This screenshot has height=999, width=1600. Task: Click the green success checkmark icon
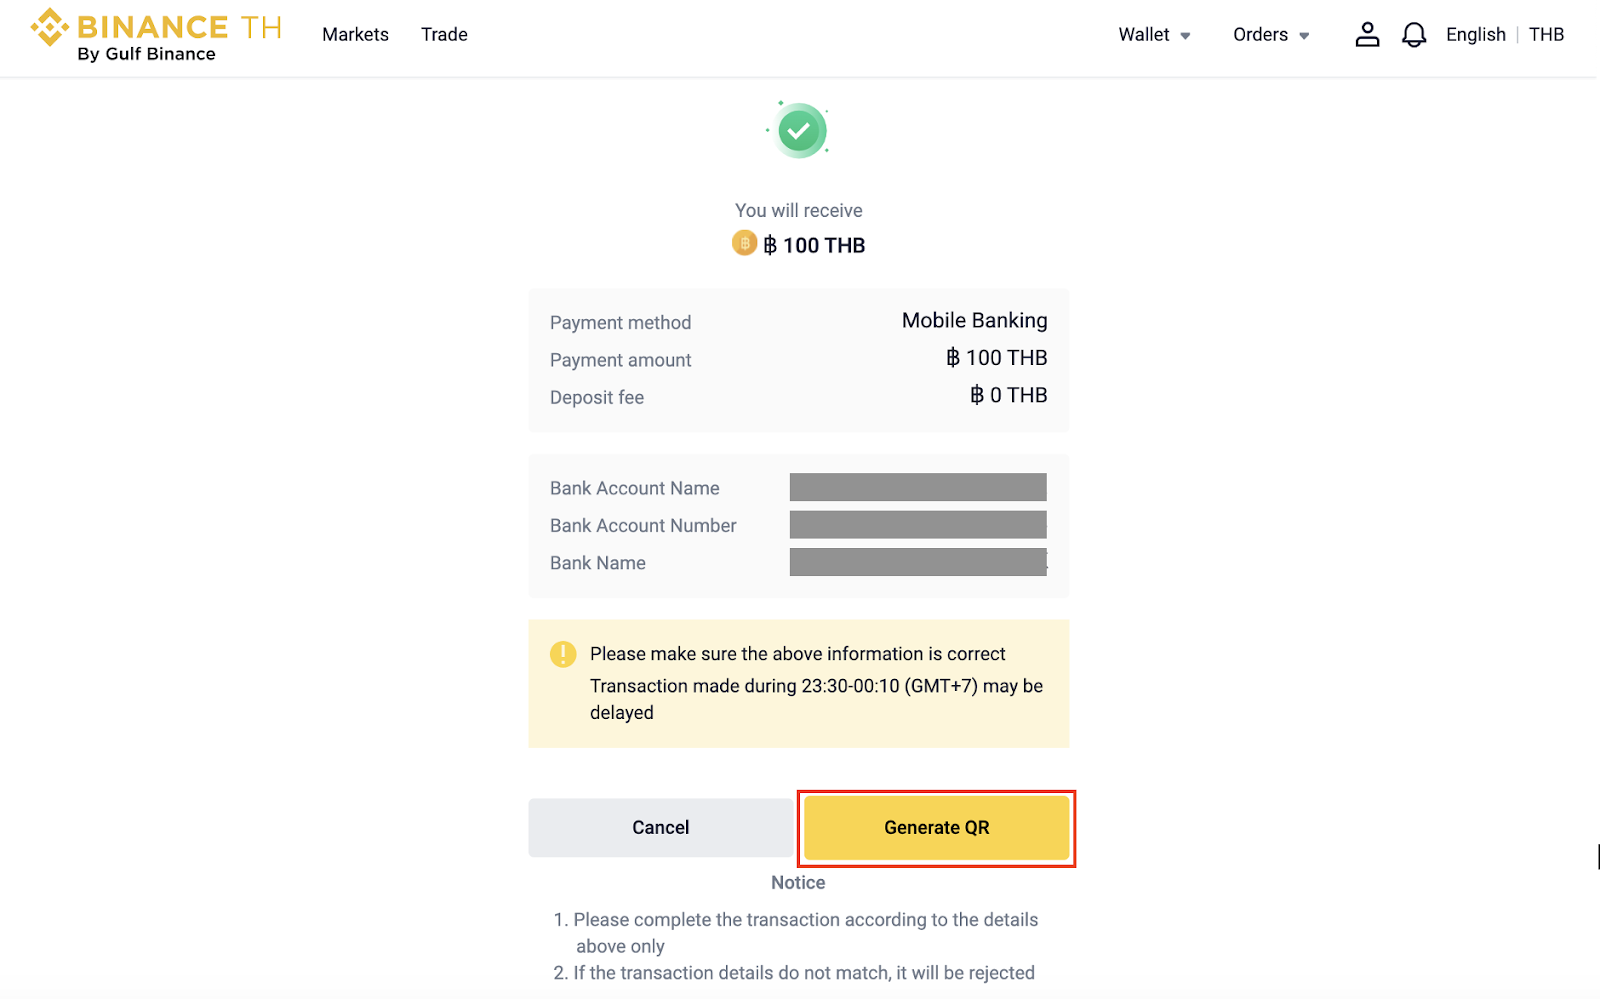click(798, 131)
